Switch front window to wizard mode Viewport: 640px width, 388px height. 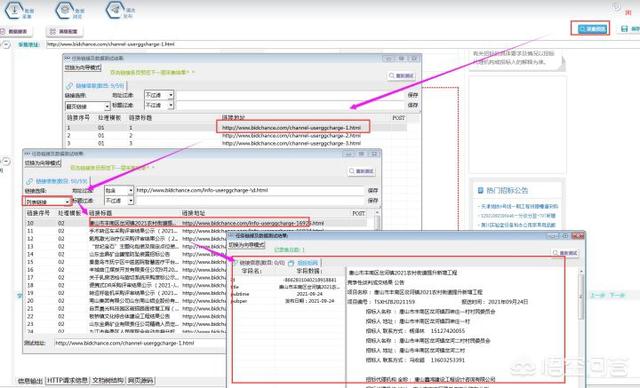coord(247,245)
